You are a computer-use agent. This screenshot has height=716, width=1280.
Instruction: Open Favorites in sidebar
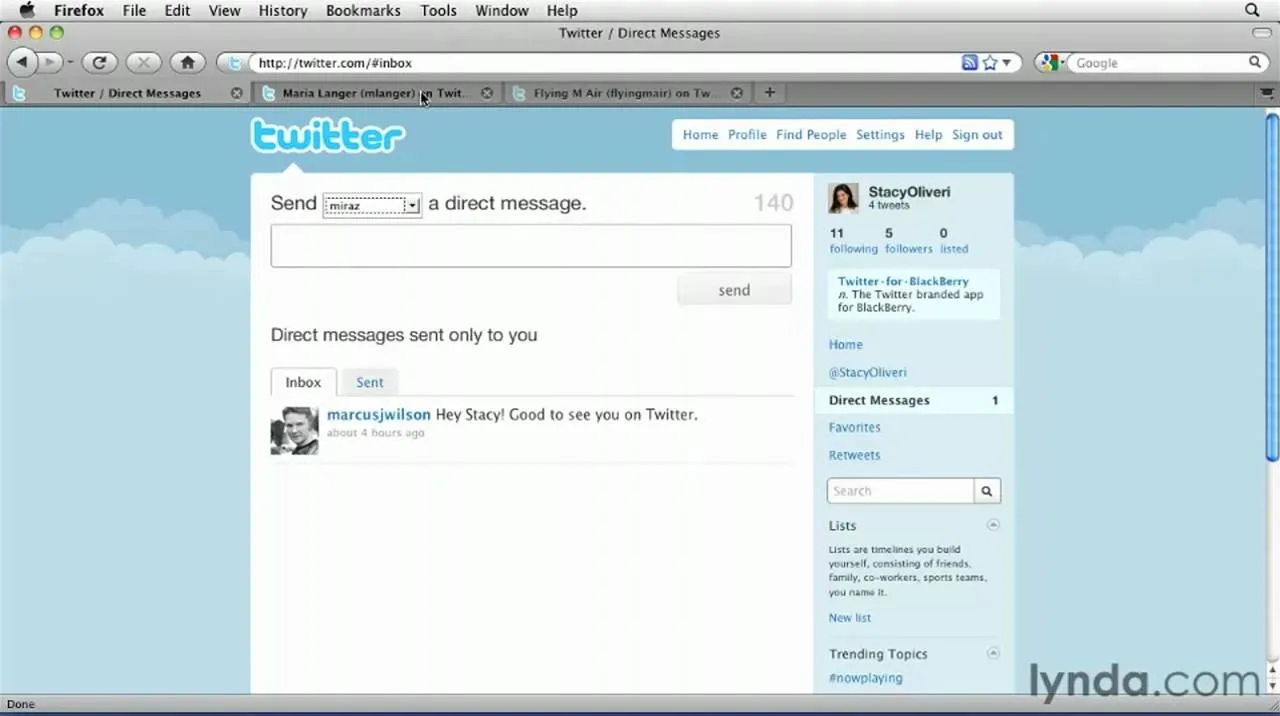pos(854,427)
